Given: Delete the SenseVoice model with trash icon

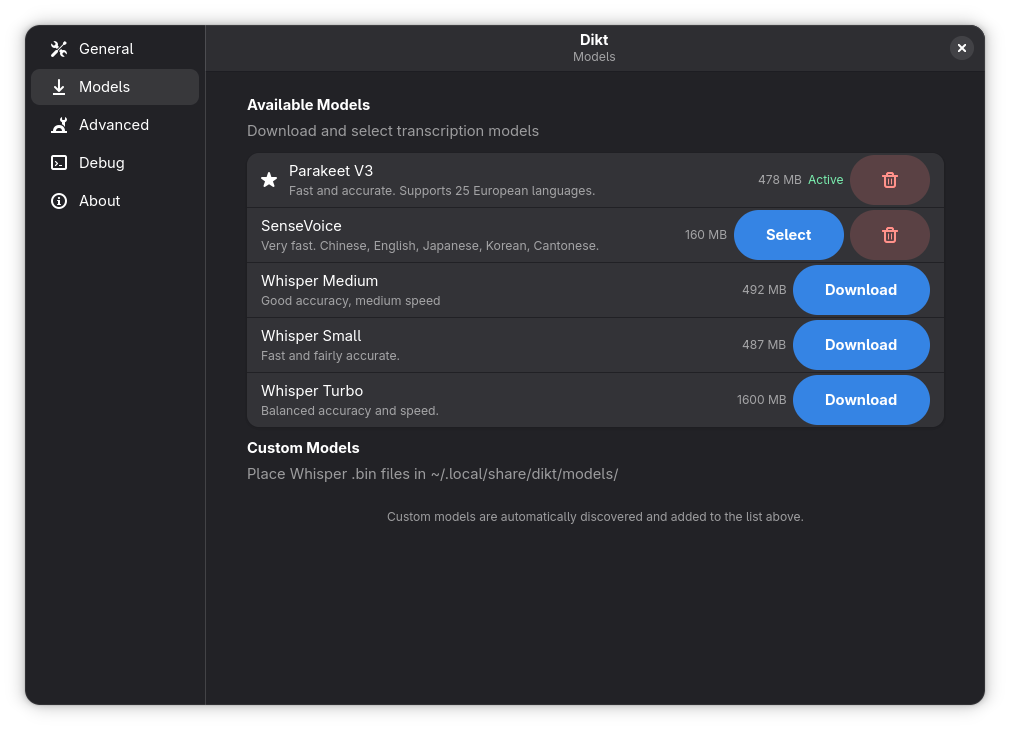Looking at the screenshot, I should (x=889, y=235).
